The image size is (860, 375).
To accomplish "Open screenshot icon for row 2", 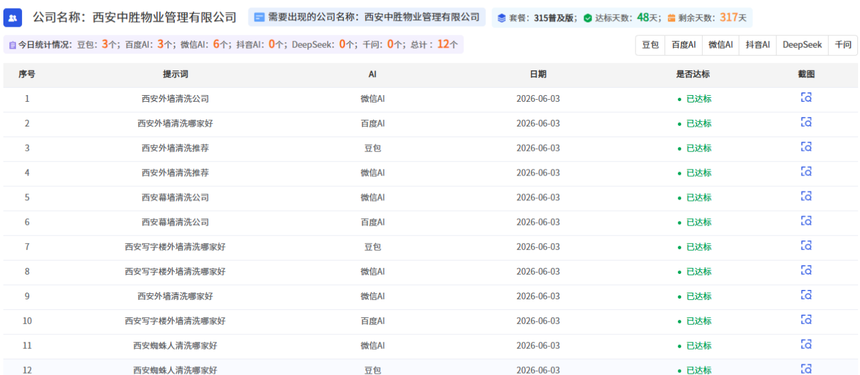I will 806,122.
